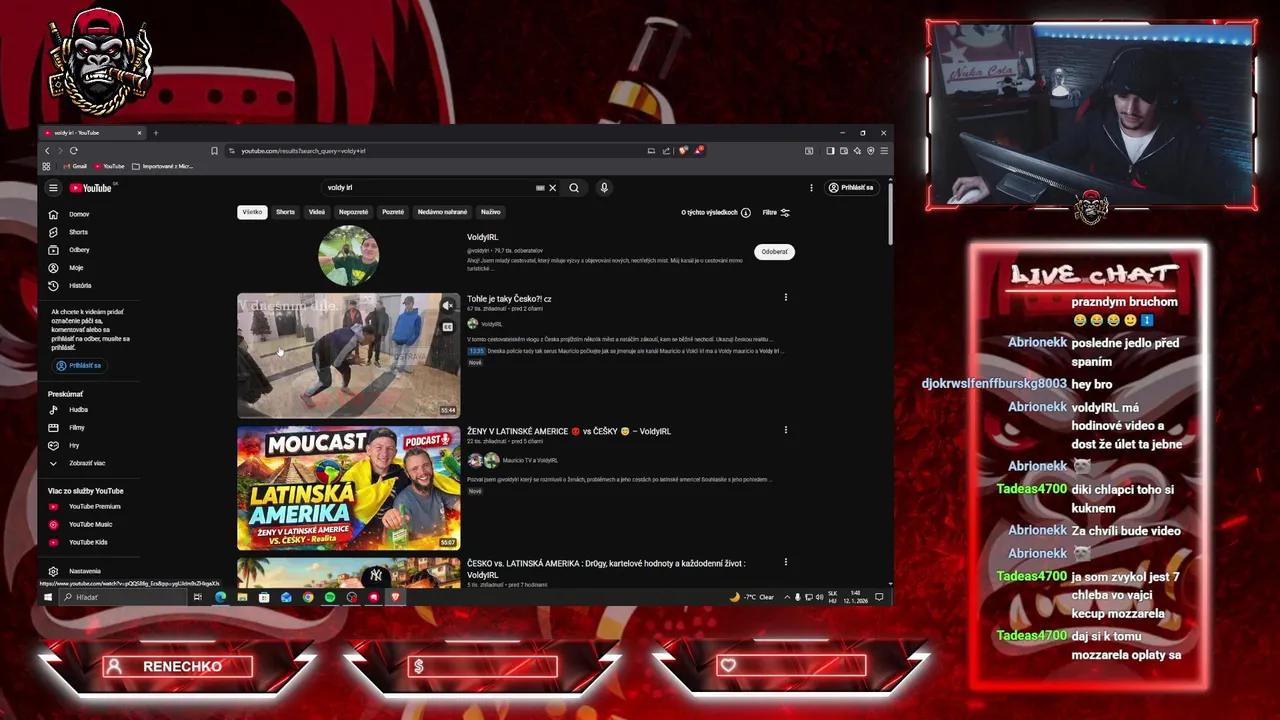Viewport: 1280px width, 720px height.
Task: Open VoldyIRL channel avatar picture
Action: coord(349,255)
